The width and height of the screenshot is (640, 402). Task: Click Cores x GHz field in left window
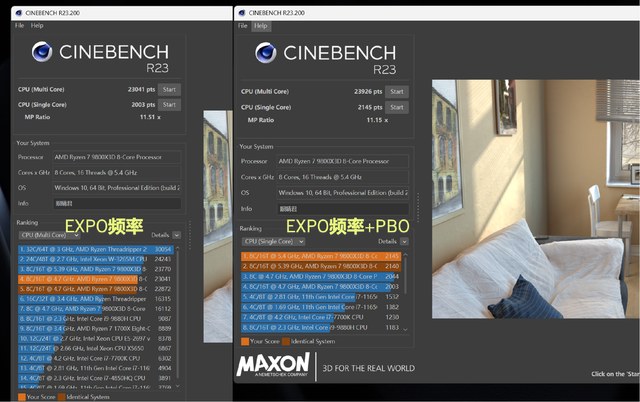pyautogui.click(x=117, y=173)
